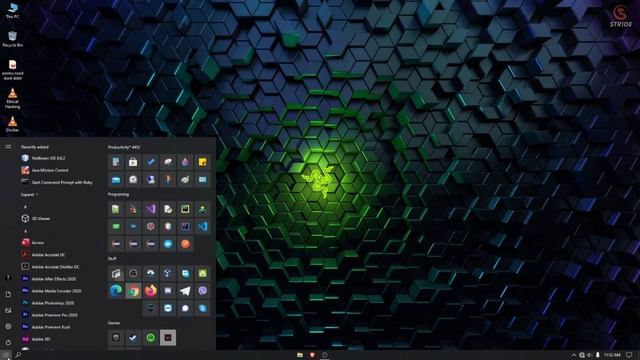The width and height of the screenshot is (640, 360).
Task: Open the Documents icon in Start rail
Action: (8, 294)
